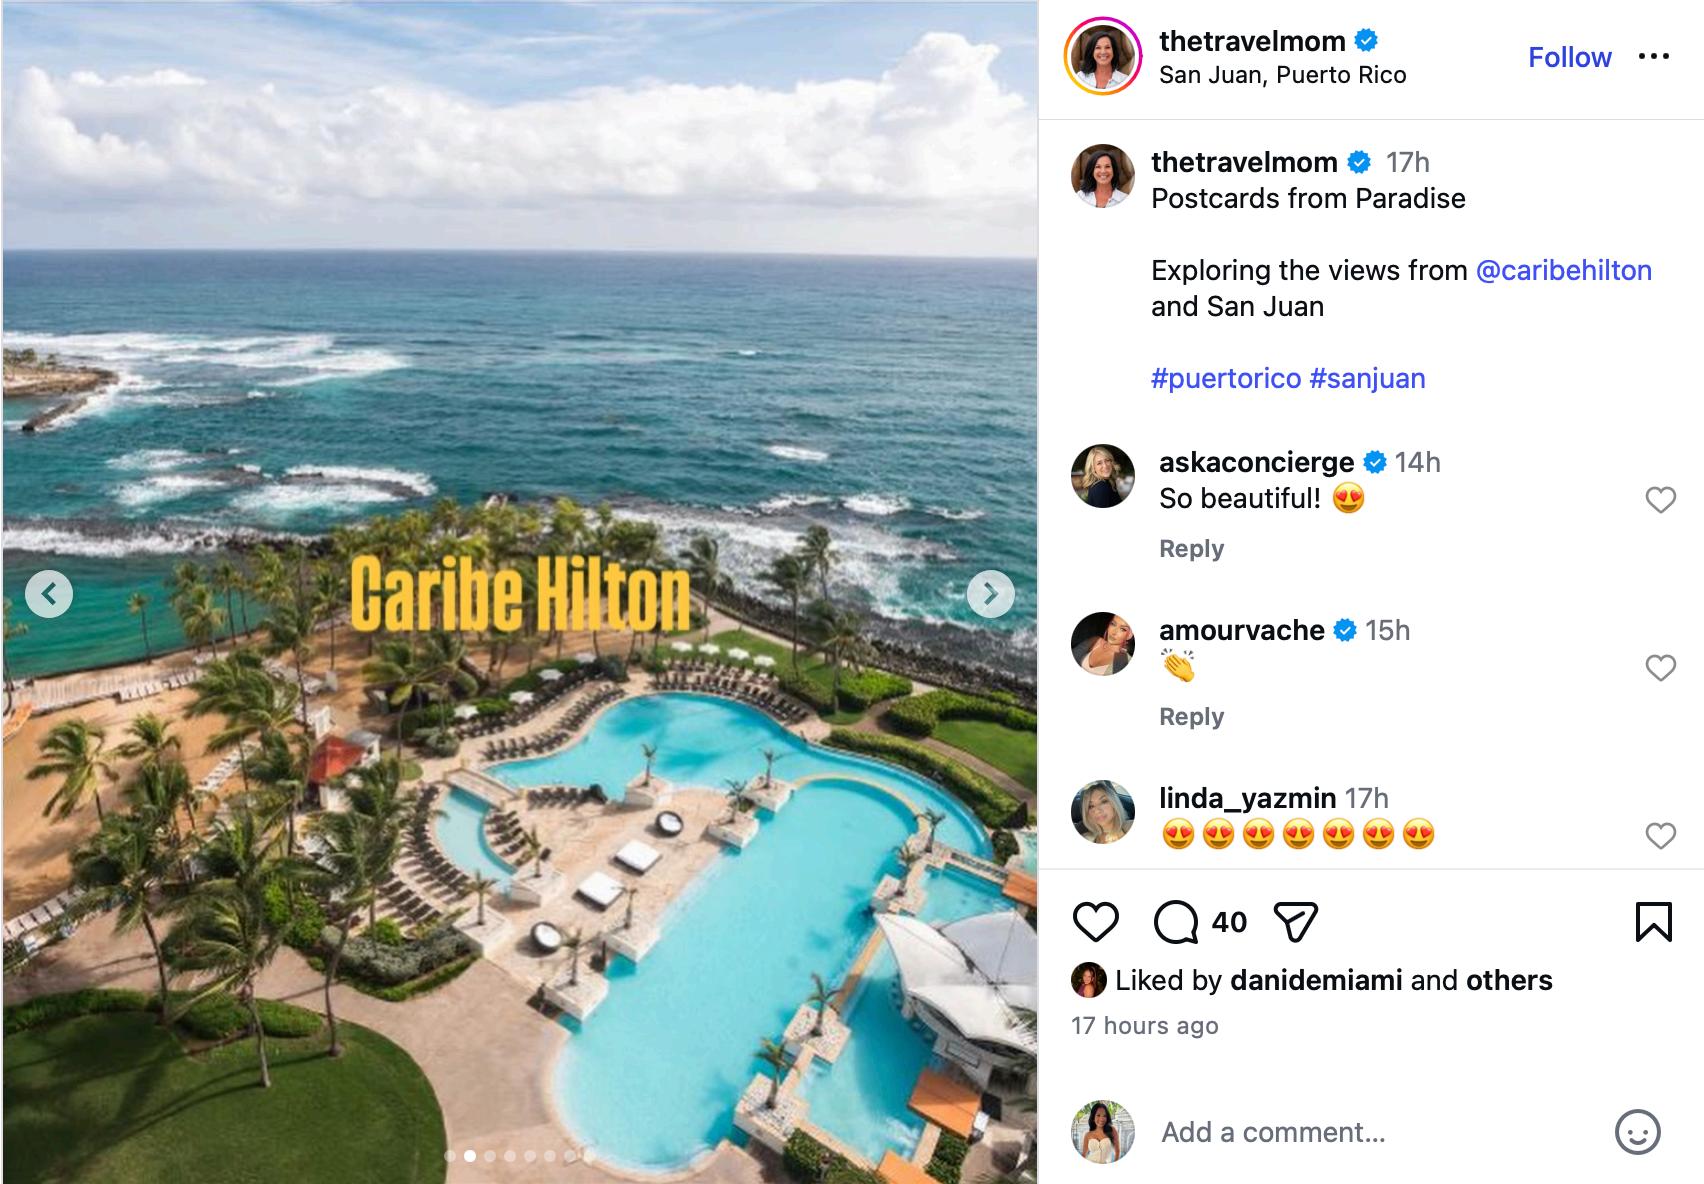
Task: Go to next carousel photo arrow
Action: (x=990, y=594)
